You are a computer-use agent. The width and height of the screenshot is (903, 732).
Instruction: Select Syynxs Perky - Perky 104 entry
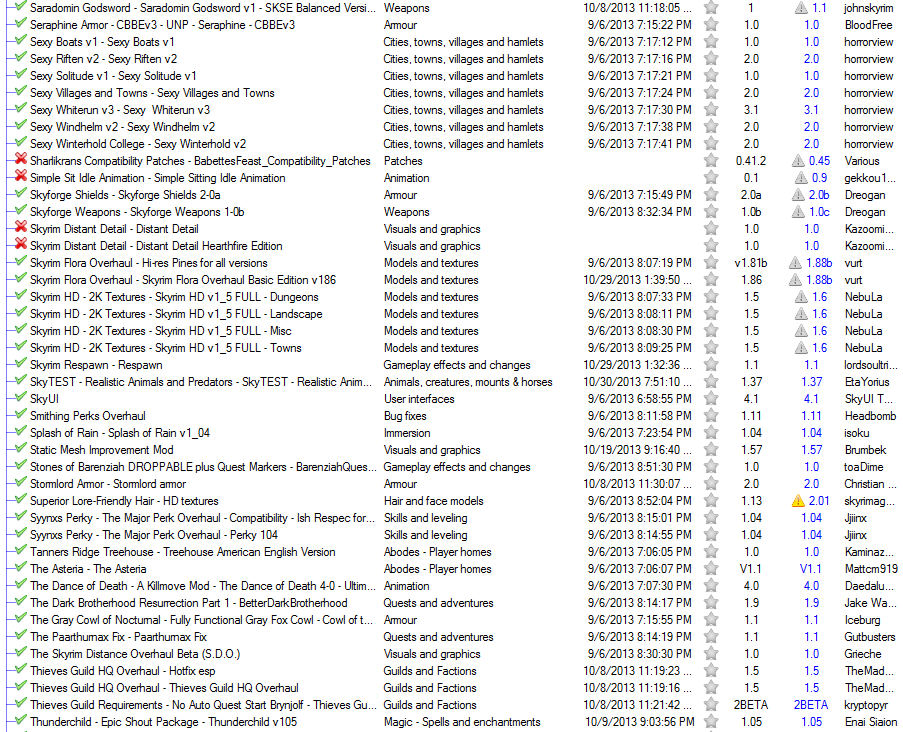tap(154, 535)
